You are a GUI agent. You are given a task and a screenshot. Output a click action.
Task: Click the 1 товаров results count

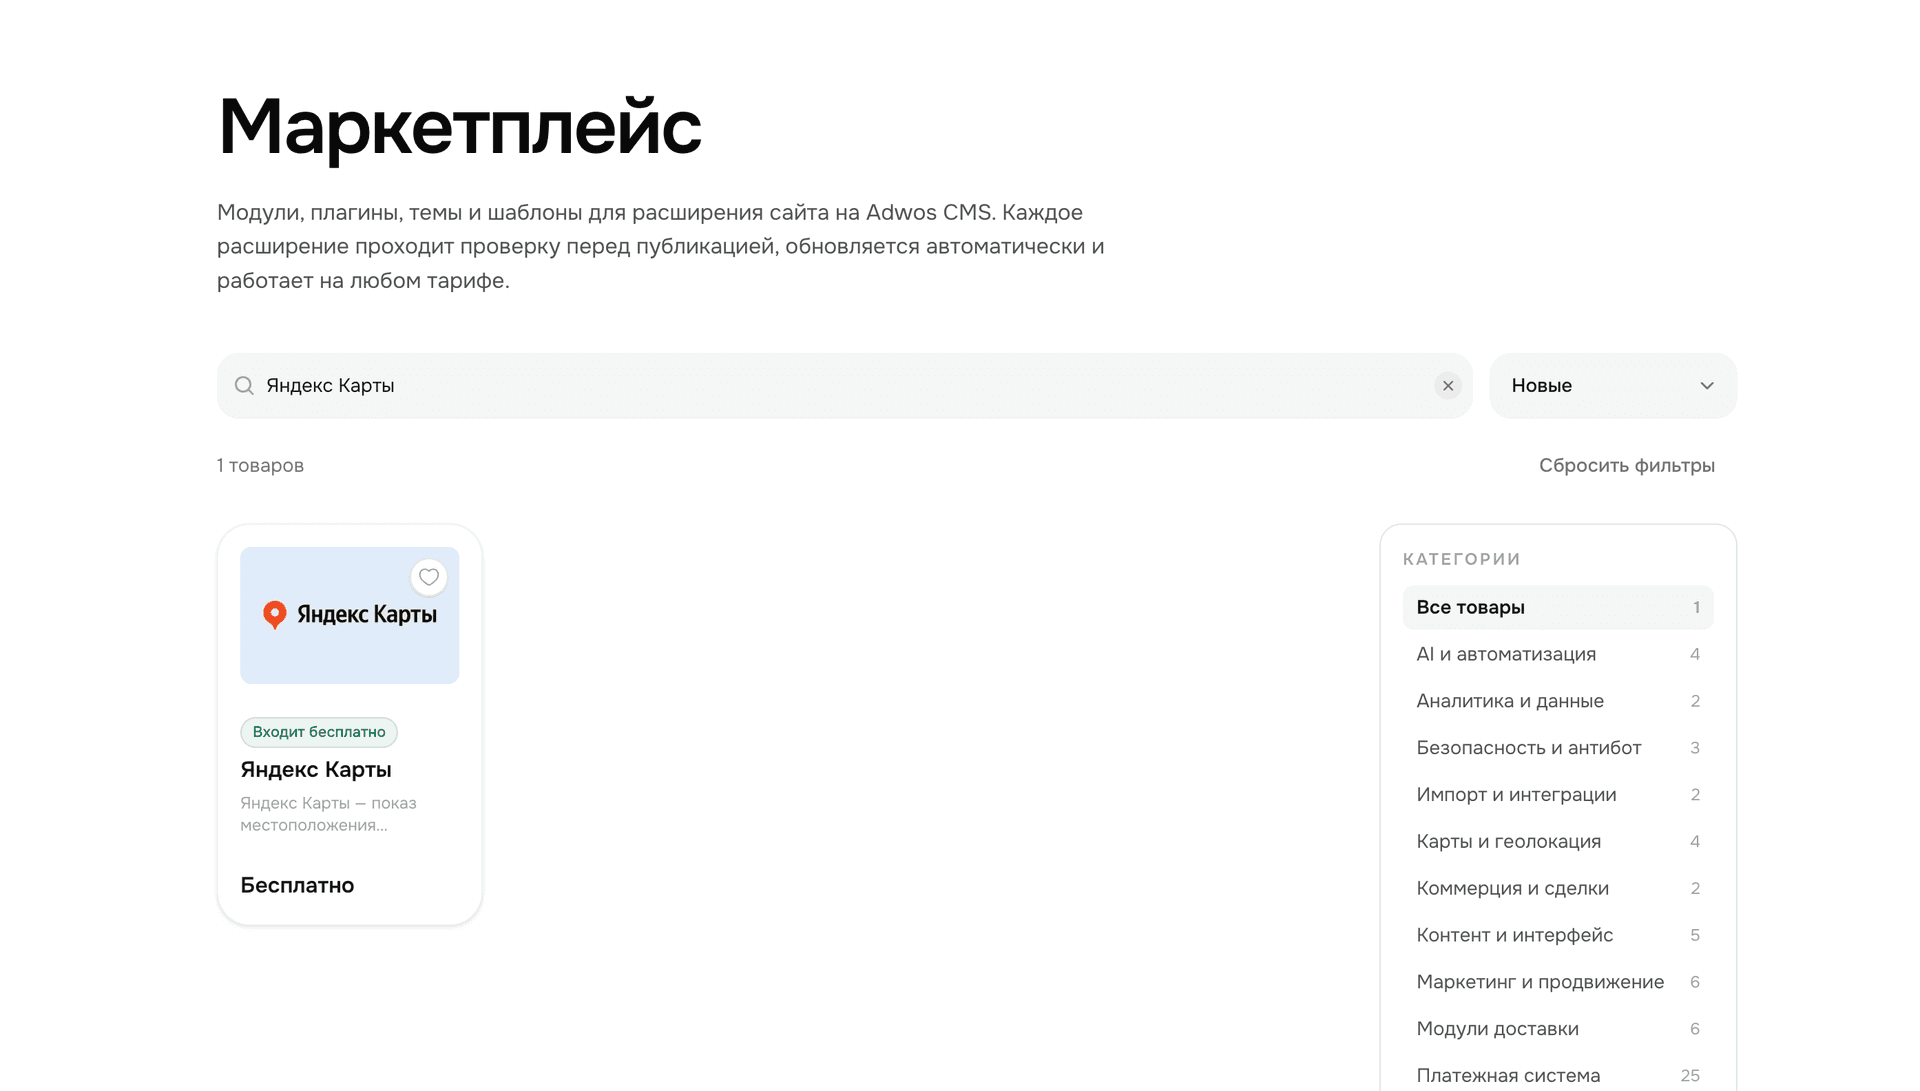(x=260, y=465)
